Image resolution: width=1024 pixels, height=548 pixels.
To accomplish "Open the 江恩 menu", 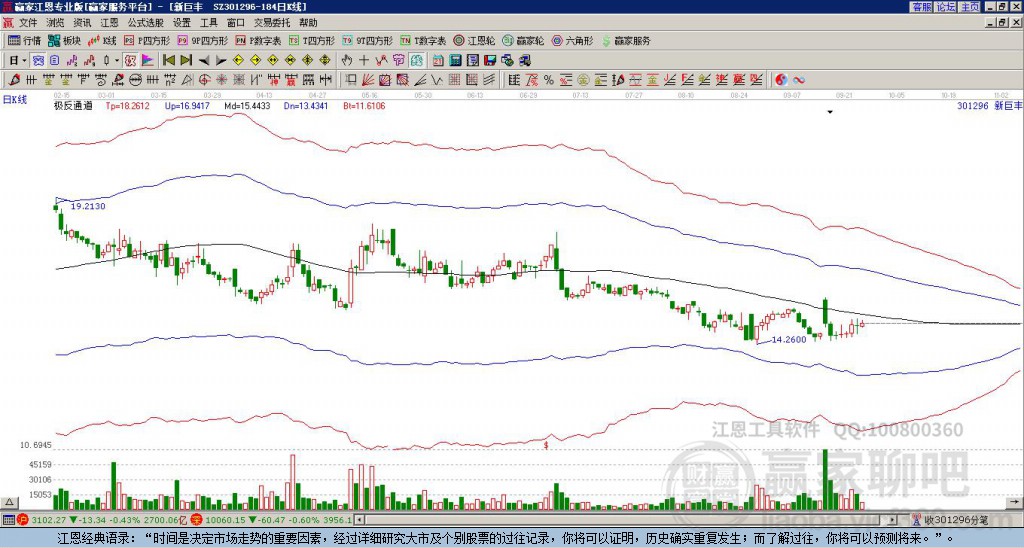I will [109, 23].
